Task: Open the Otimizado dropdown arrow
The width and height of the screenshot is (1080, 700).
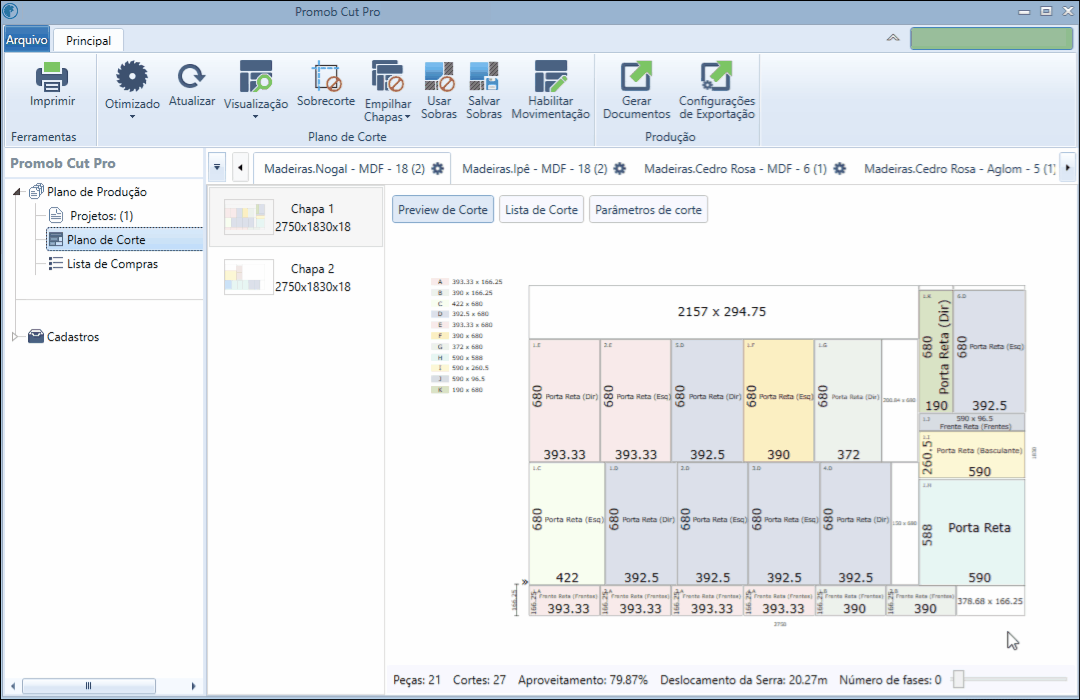Action: pos(132,116)
